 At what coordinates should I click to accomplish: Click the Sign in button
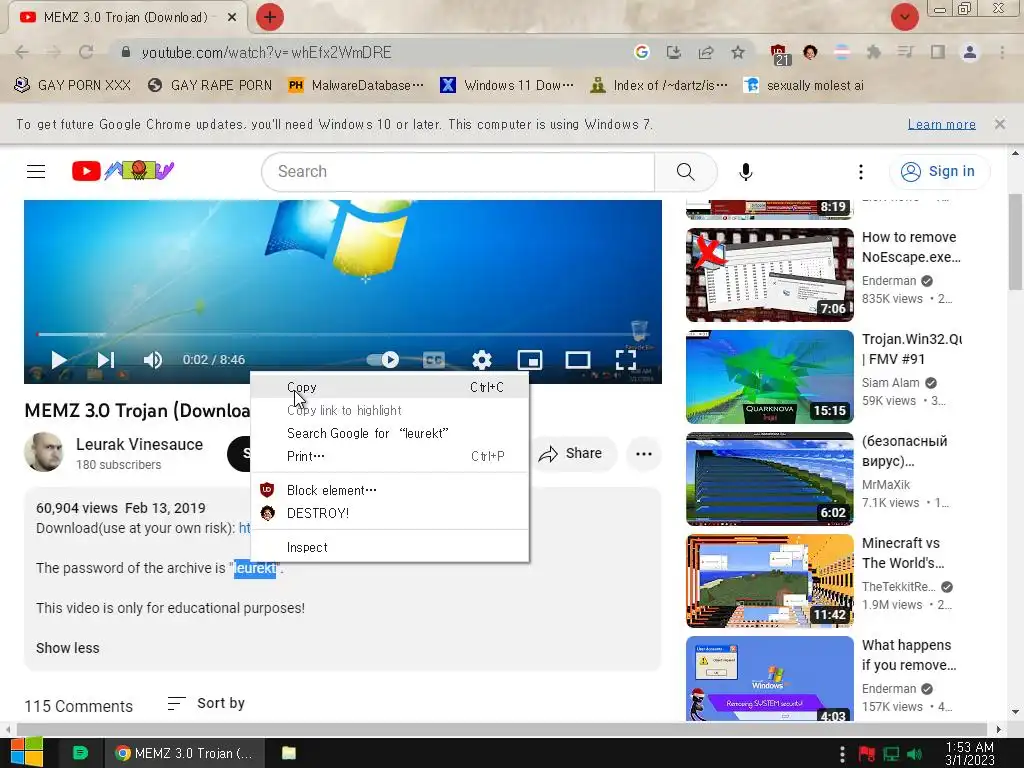click(939, 171)
